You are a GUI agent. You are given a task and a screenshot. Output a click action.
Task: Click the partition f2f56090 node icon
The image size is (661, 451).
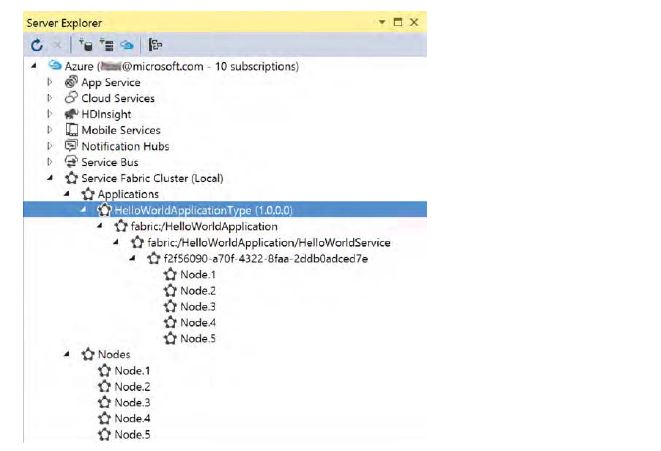(153, 258)
